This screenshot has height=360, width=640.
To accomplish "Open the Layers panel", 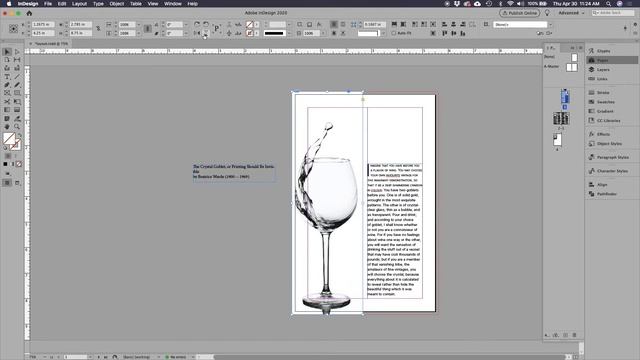I will coord(603,70).
